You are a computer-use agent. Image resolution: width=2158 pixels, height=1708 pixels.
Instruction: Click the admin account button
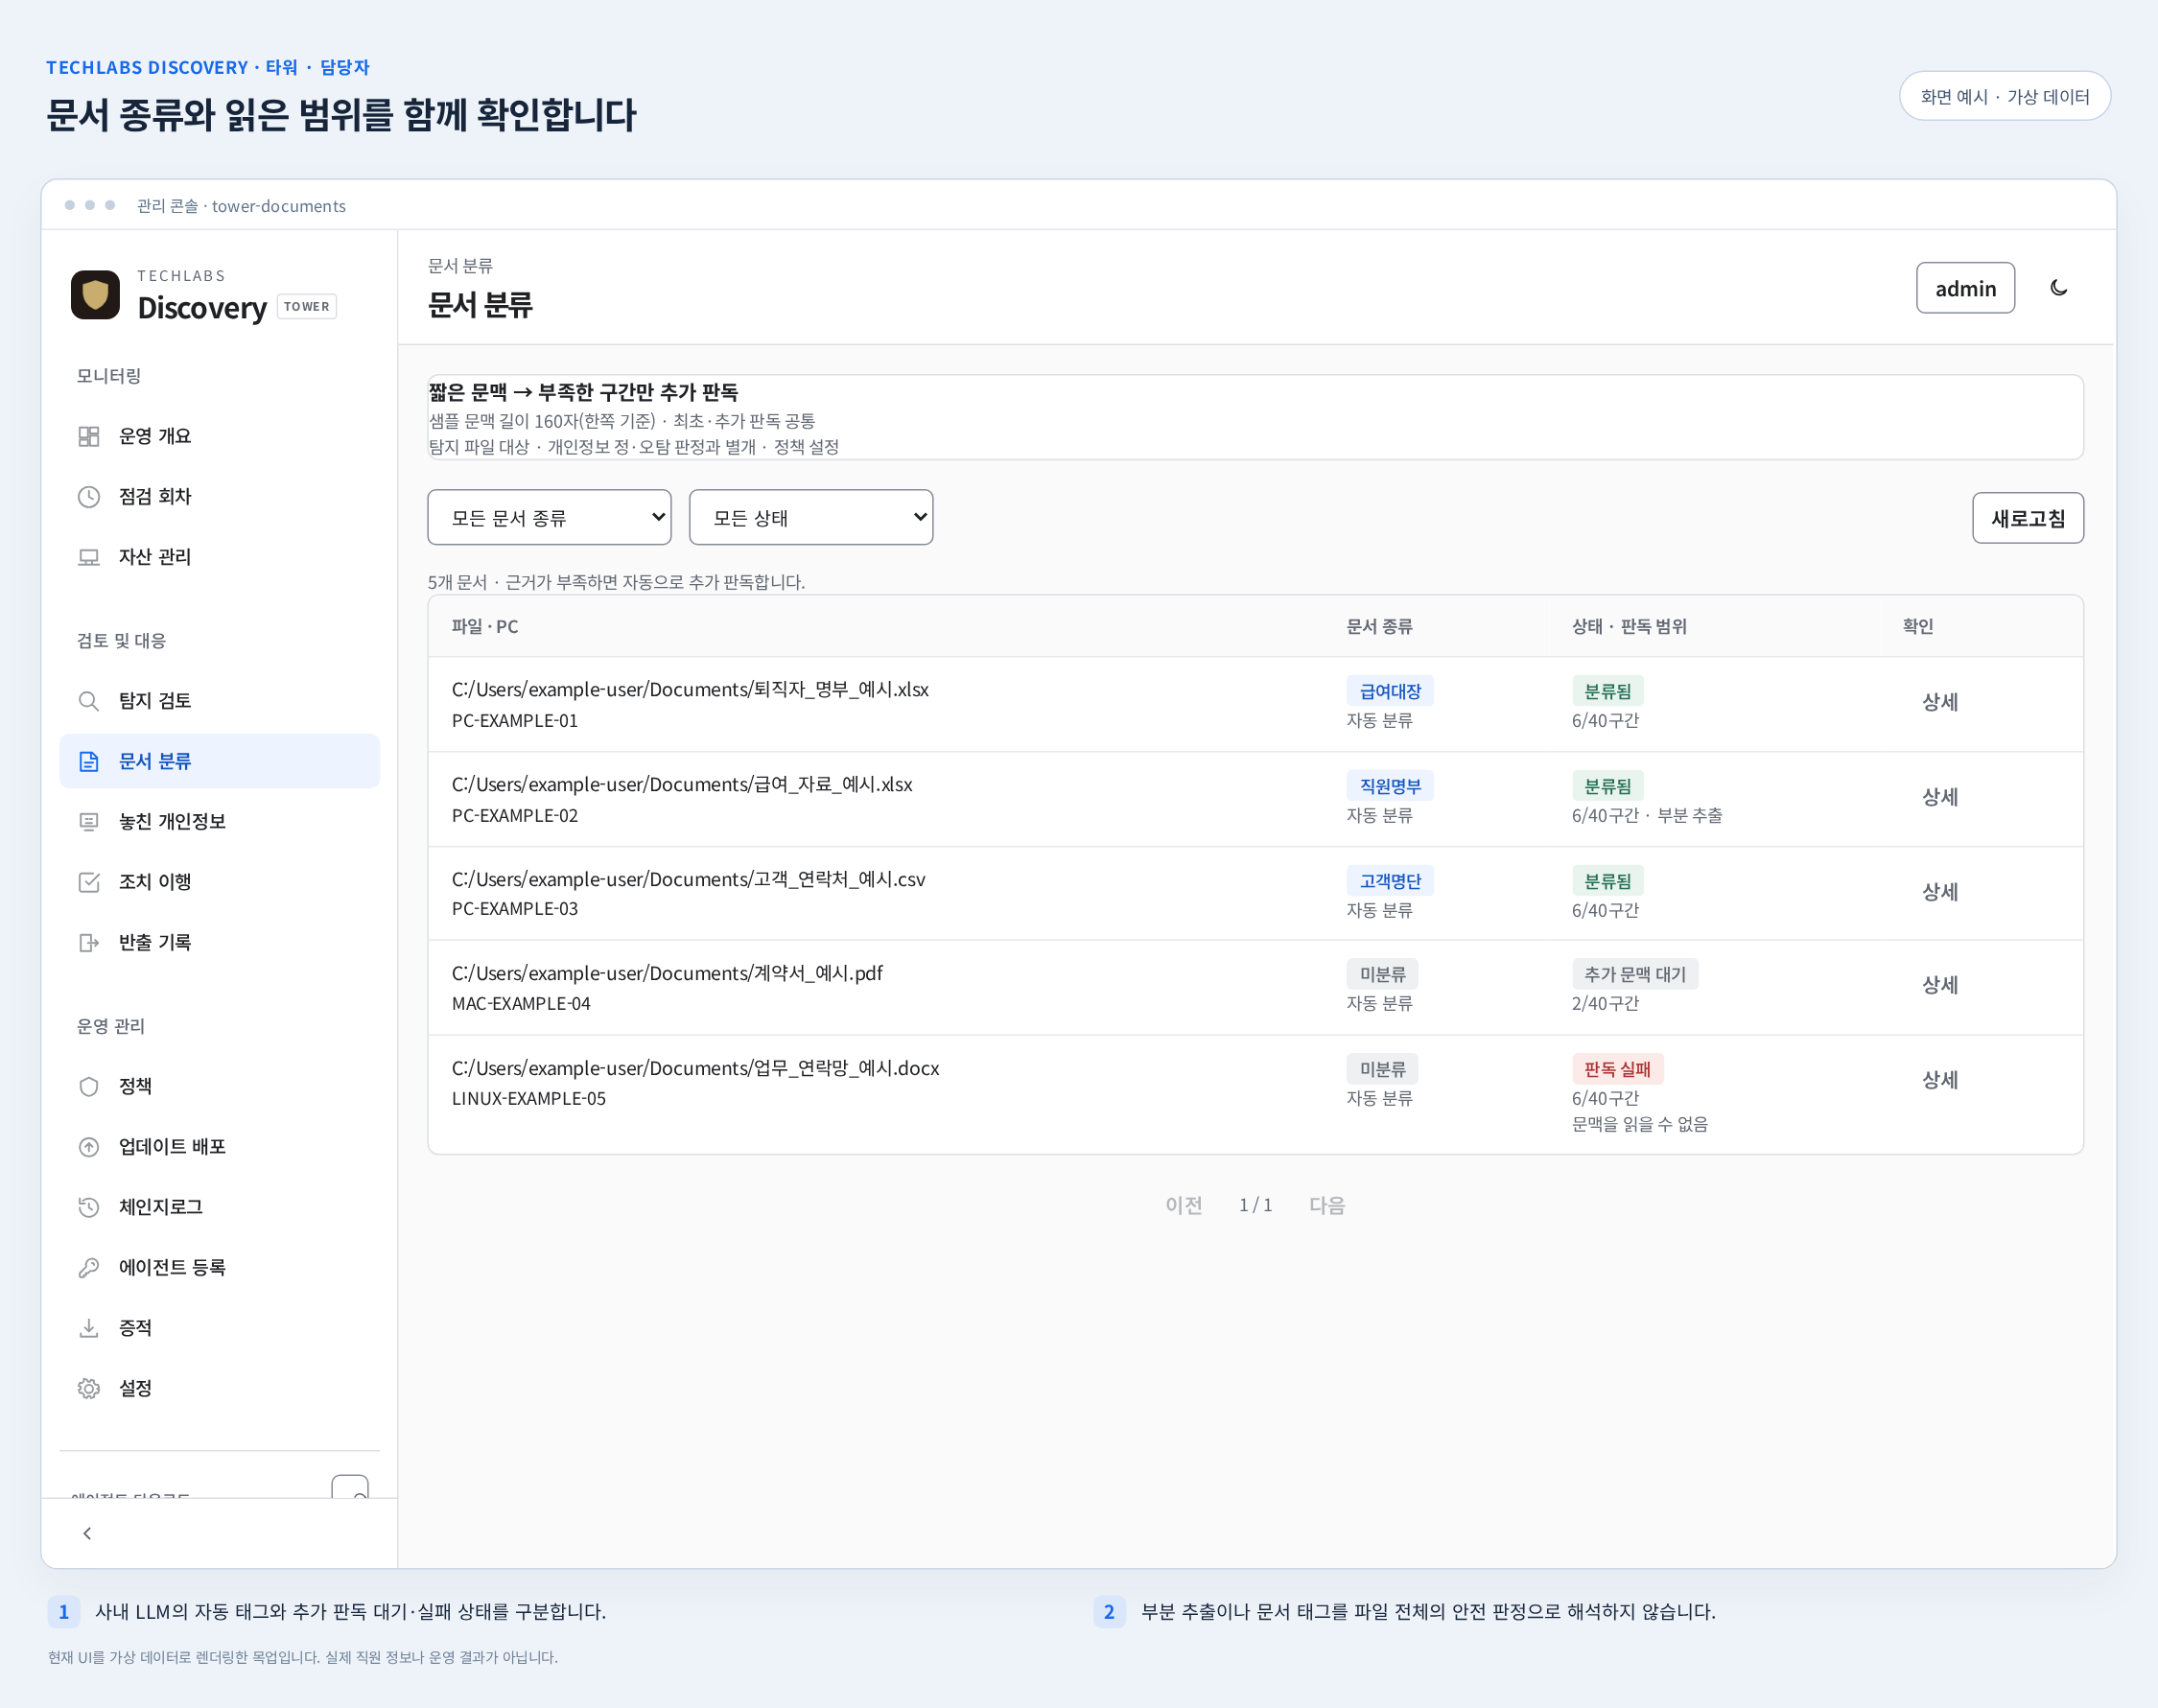pos(1965,288)
